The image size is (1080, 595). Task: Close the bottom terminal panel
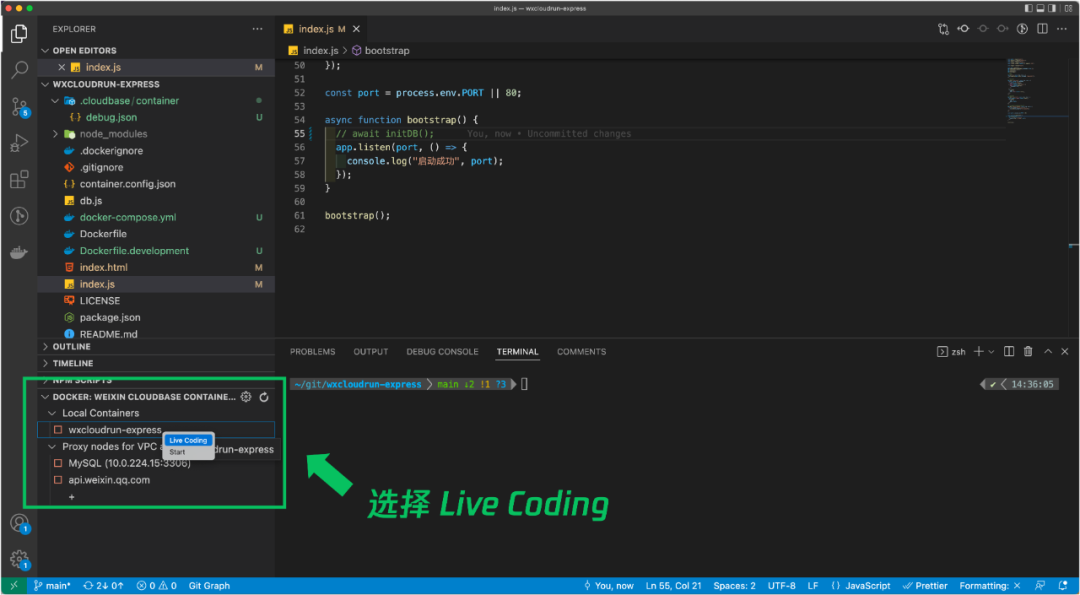(1065, 351)
